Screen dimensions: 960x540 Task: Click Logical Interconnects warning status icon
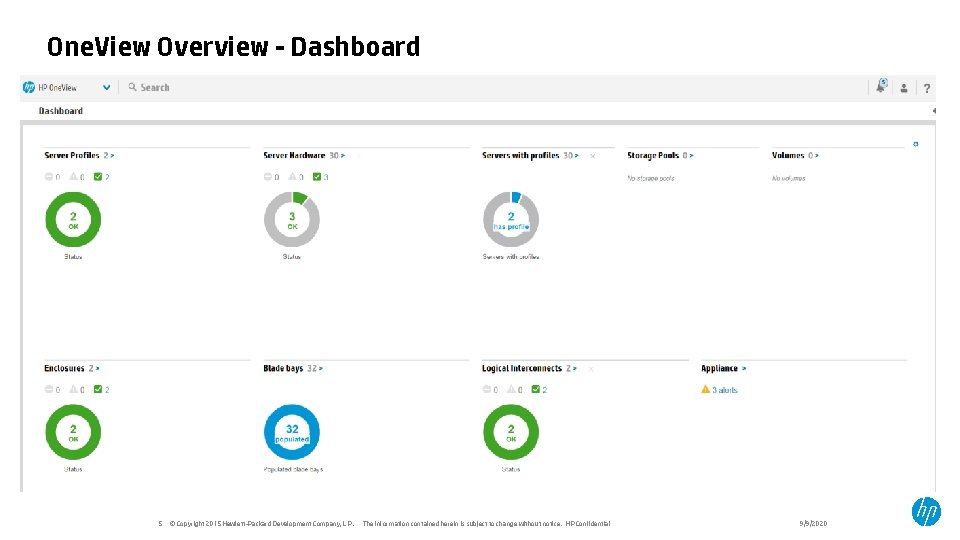(x=511, y=389)
